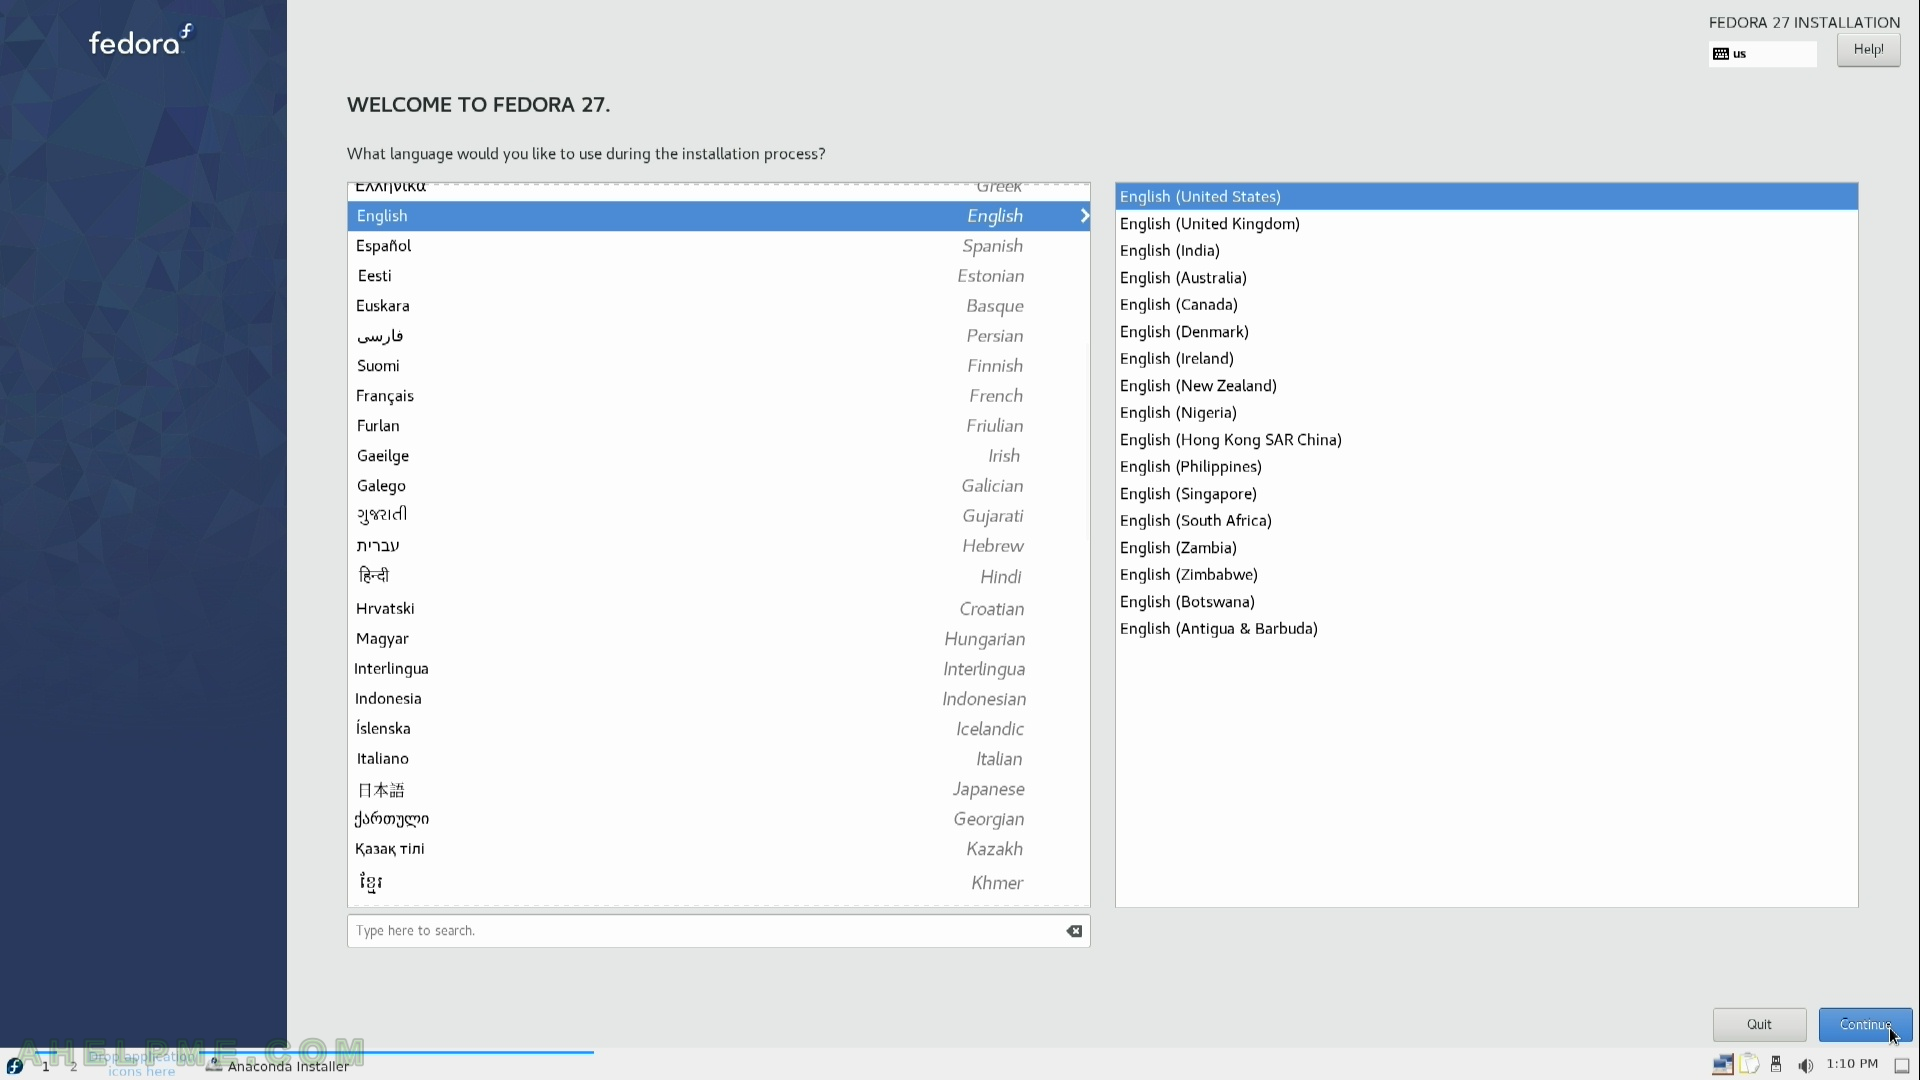This screenshot has height=1080, width=1920.
Task: Choose English (South Africa) locale
Action: click(1486, 521)
